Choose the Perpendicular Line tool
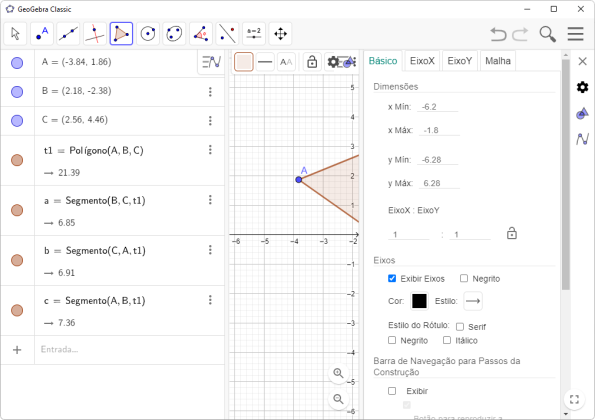The width and height of the screenshot is (595, 420). click(x=95, y=34)
